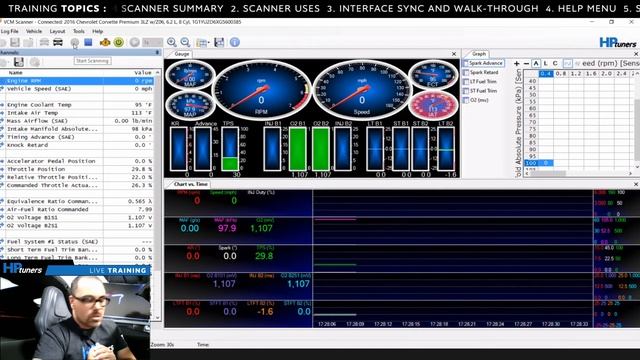The width and height of the screenshot is (640, 360).
Task: Select the Engine Coolant Temp row
Action: (77, 105)
